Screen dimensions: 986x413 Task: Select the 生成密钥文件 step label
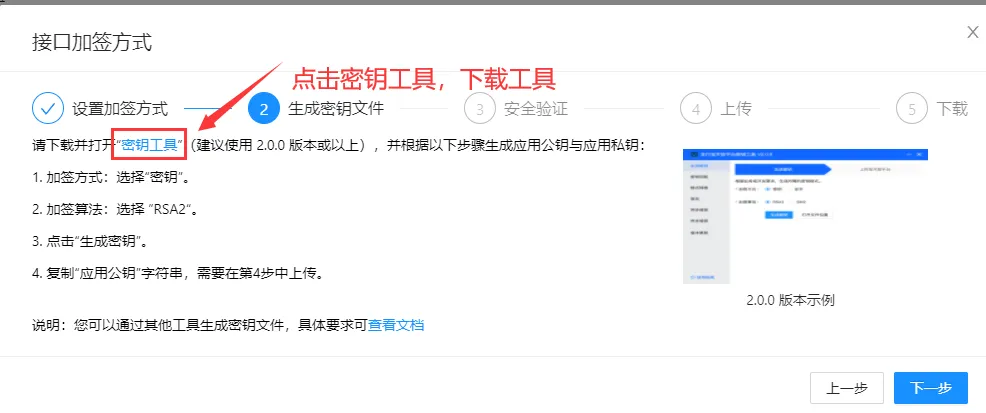pos(335,108)
